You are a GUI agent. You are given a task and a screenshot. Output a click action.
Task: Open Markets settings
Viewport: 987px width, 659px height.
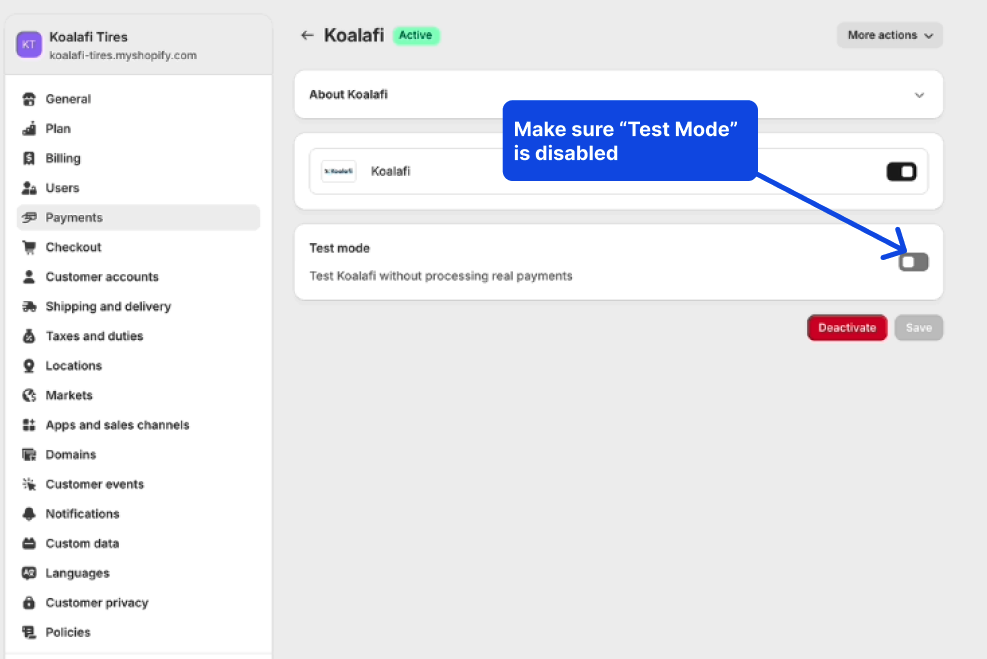[x=138, y=395]
